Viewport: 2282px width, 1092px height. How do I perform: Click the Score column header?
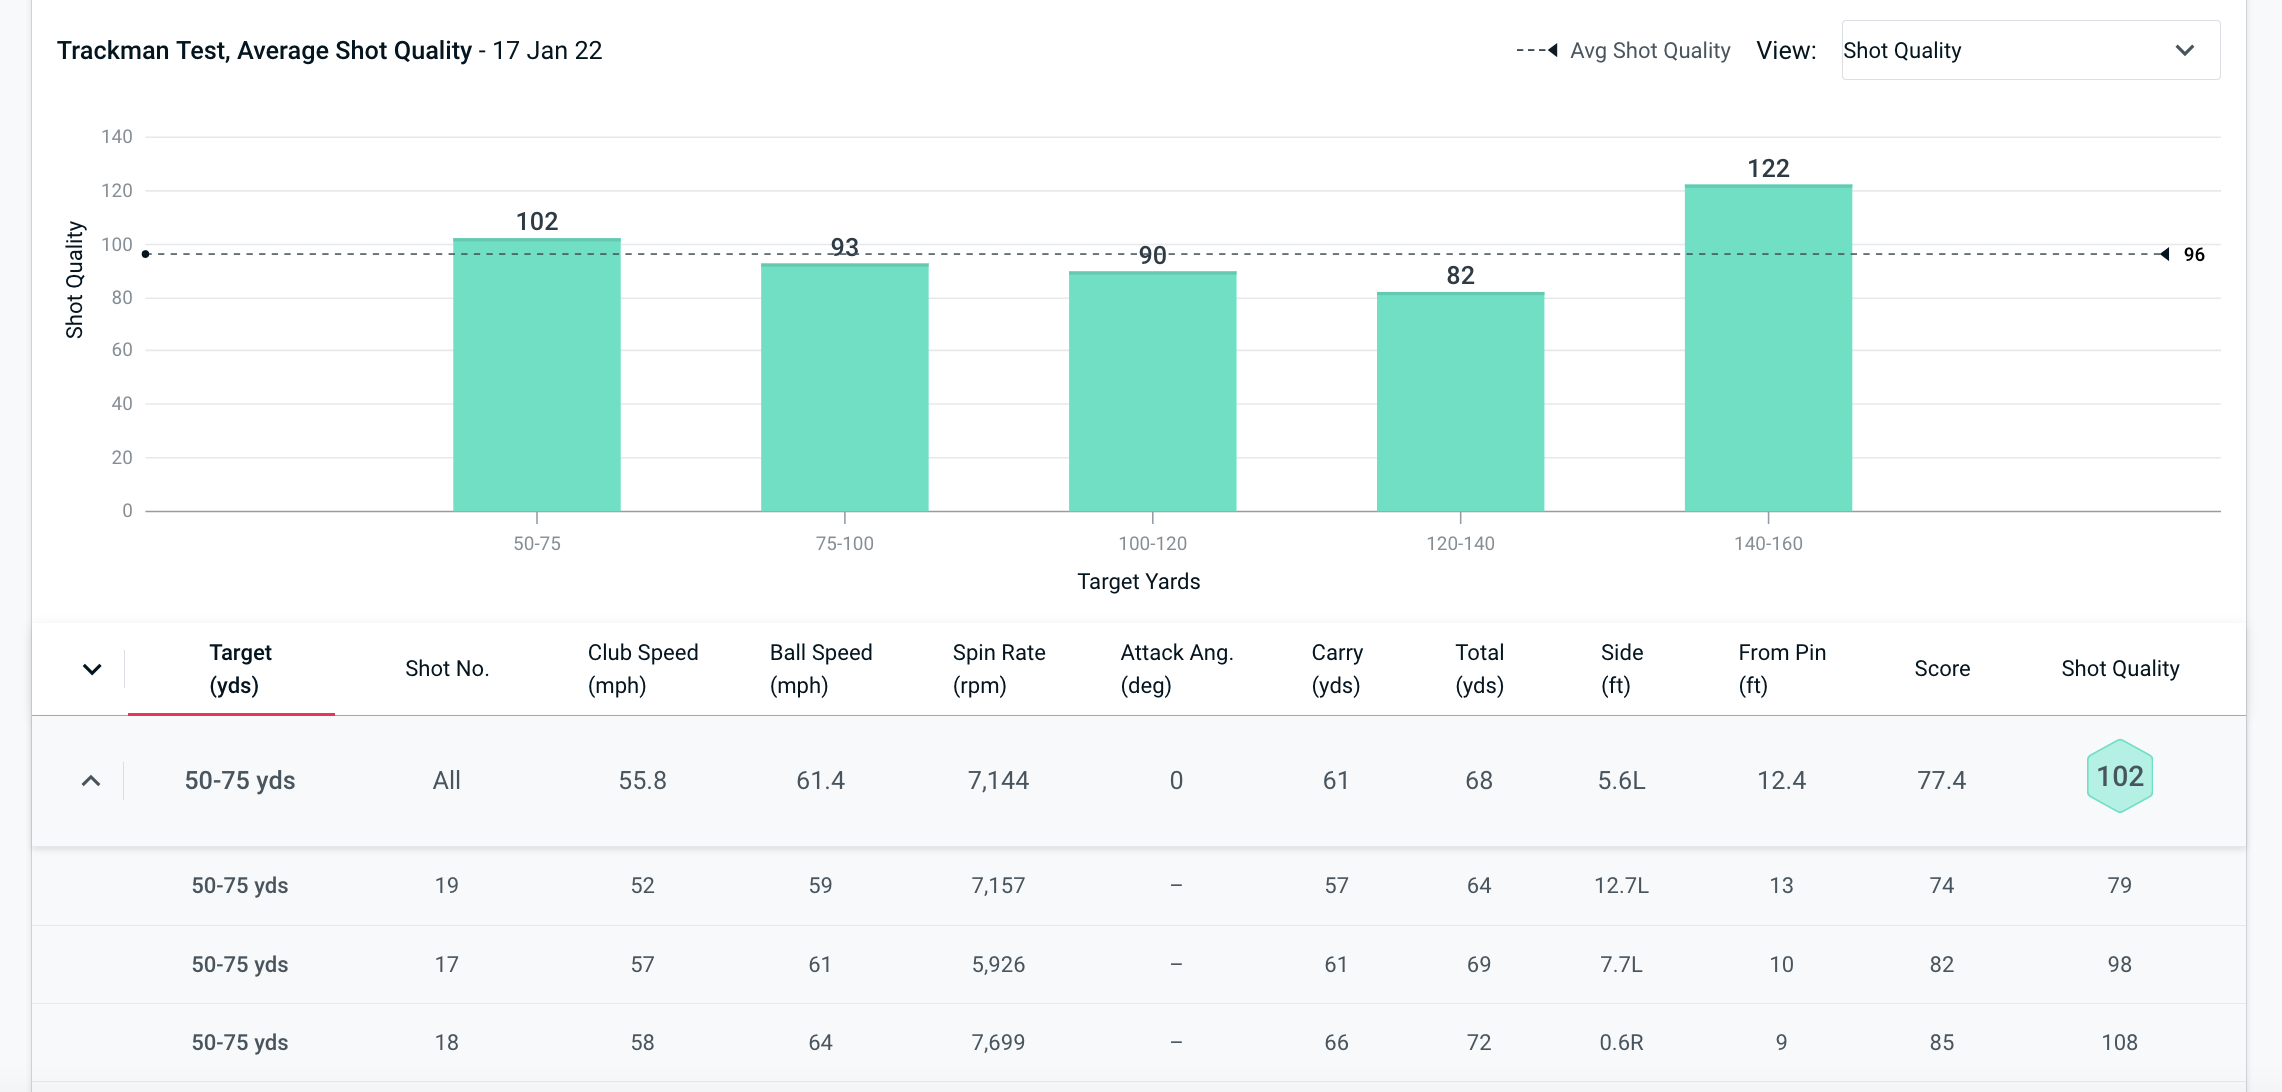point(1941,668)
